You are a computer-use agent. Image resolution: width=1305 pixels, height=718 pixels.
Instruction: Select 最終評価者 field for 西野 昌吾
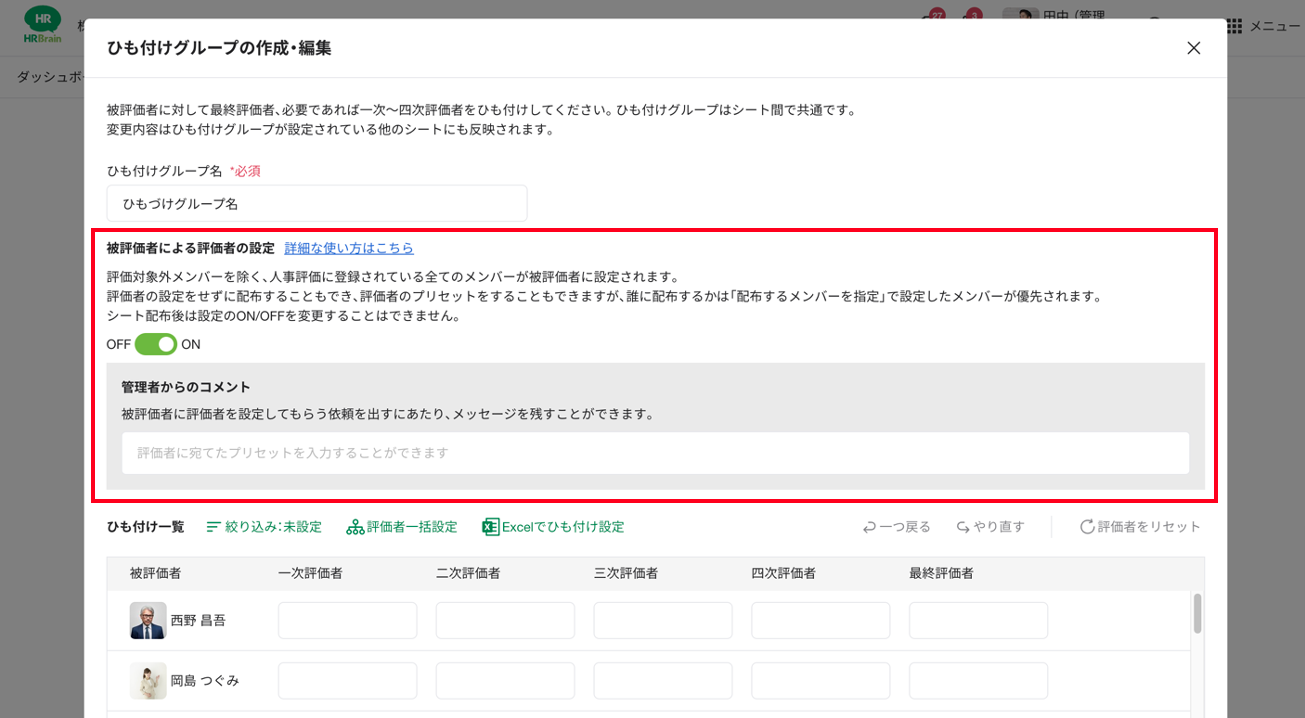coord(978,620)
